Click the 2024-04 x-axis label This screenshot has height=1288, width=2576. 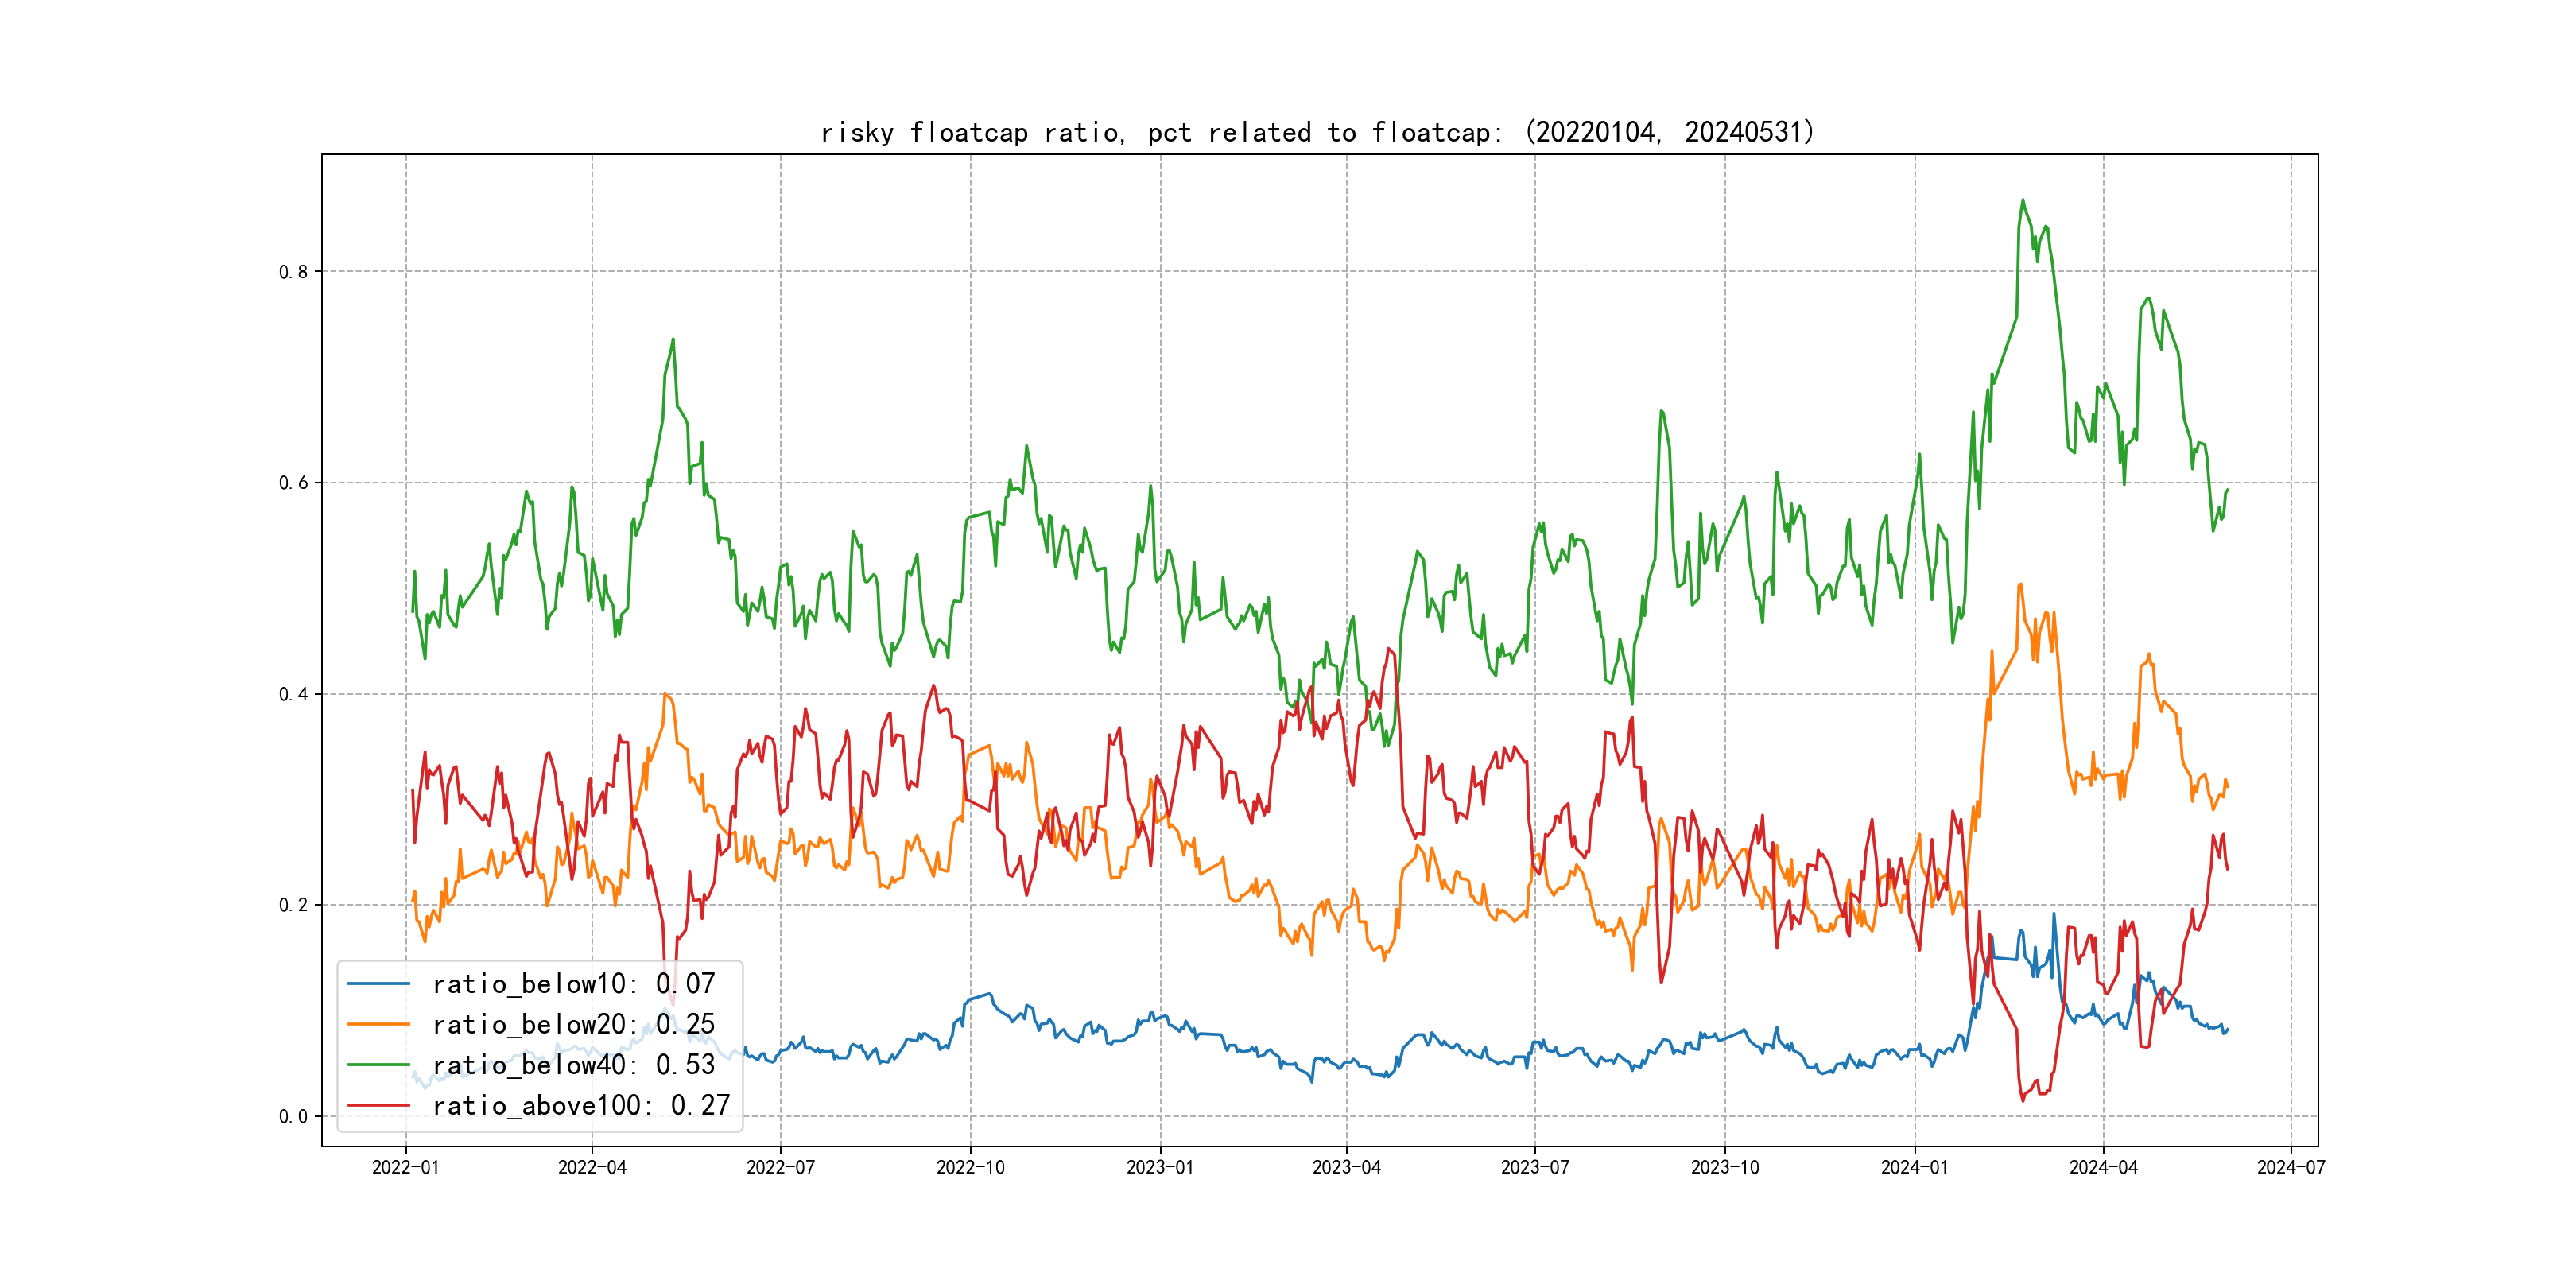(x=2102, y=1167)
